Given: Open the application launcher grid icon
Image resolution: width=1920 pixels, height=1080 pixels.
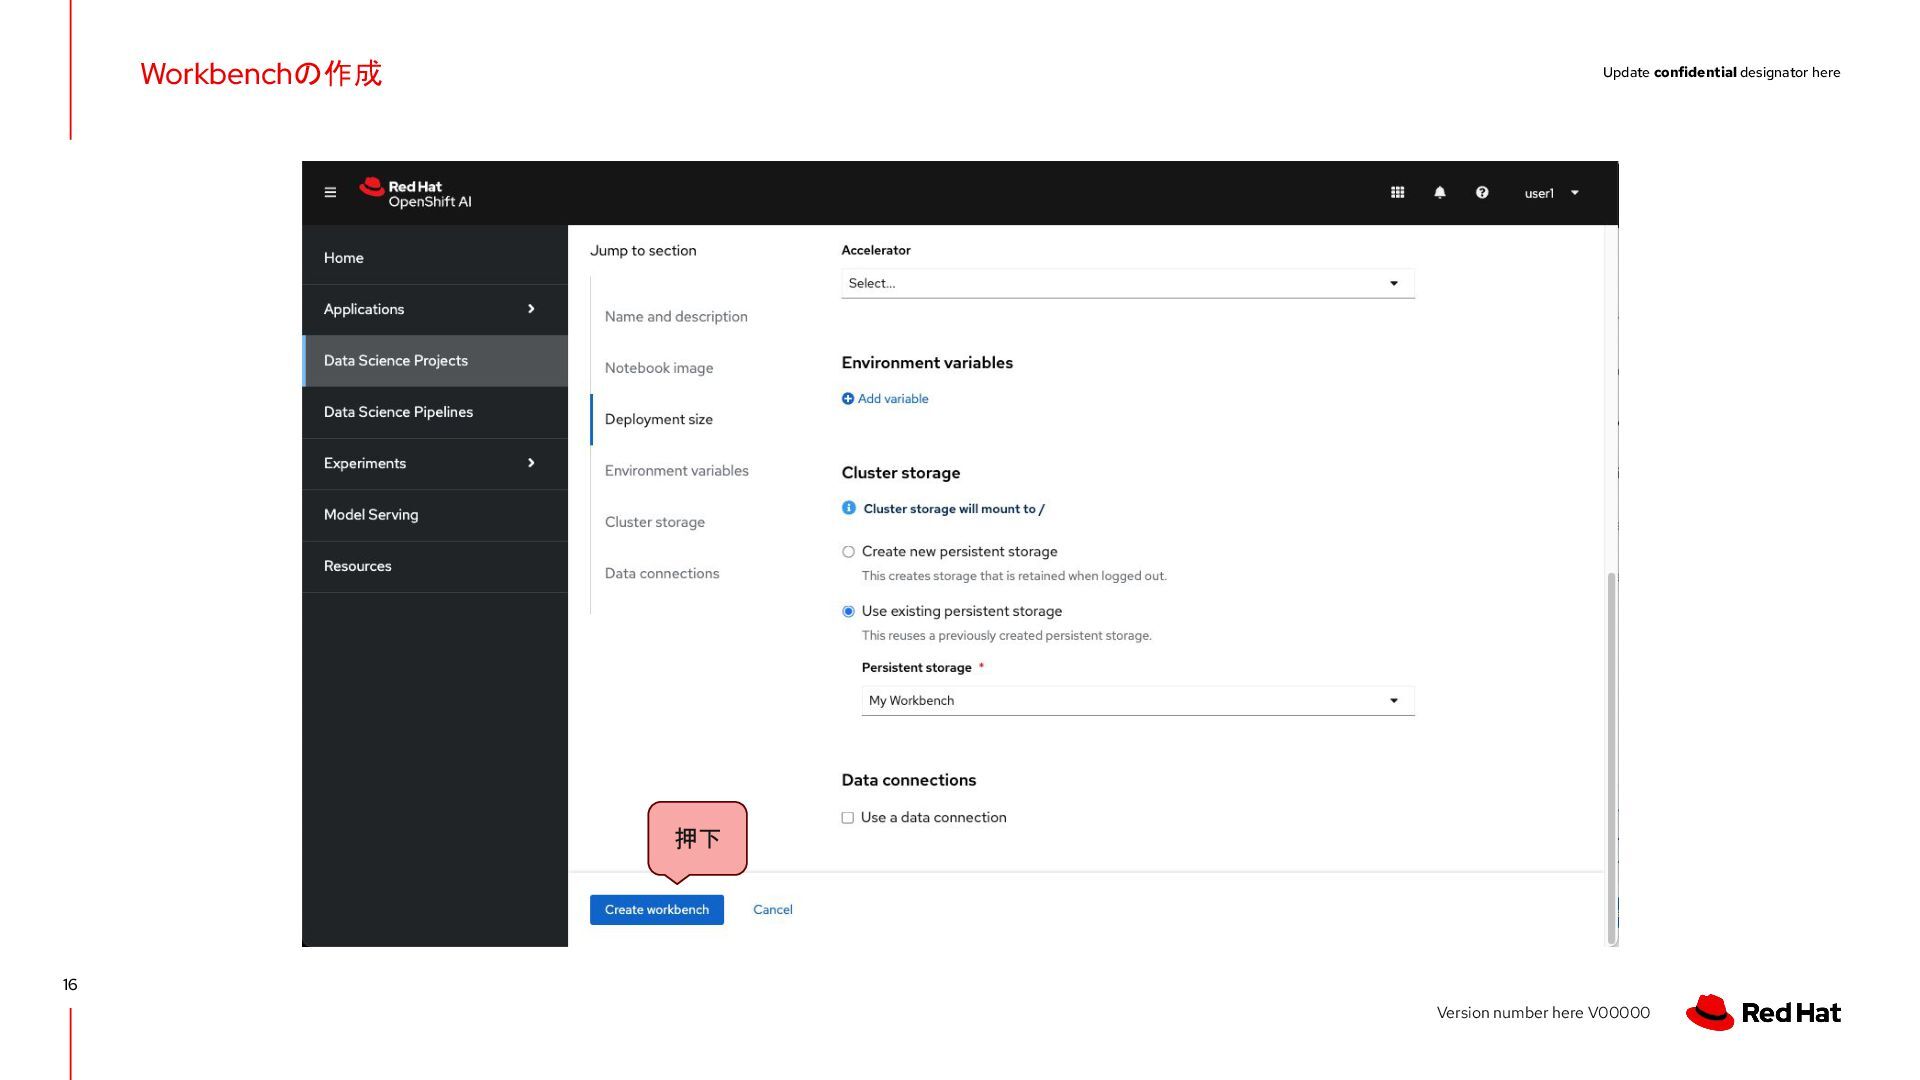Looking at the screenshot, I should [1397, 193].
